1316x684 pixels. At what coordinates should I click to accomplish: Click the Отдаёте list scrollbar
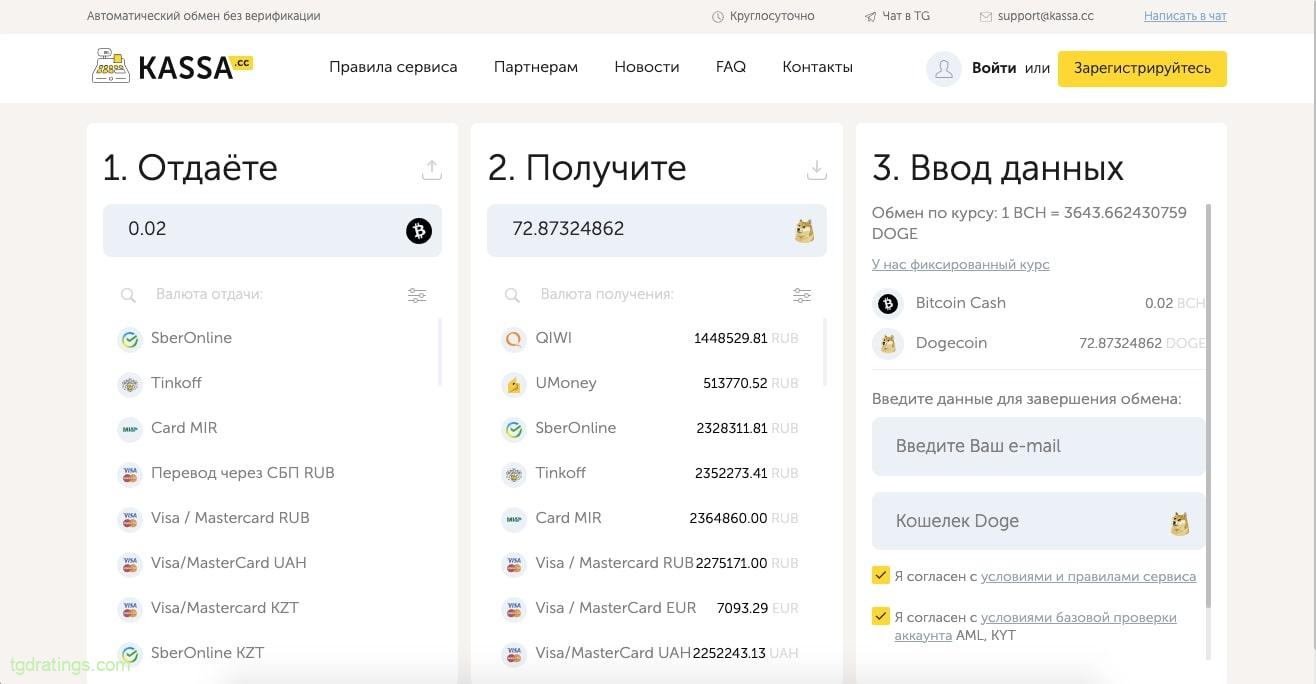[x=440, y=352]
